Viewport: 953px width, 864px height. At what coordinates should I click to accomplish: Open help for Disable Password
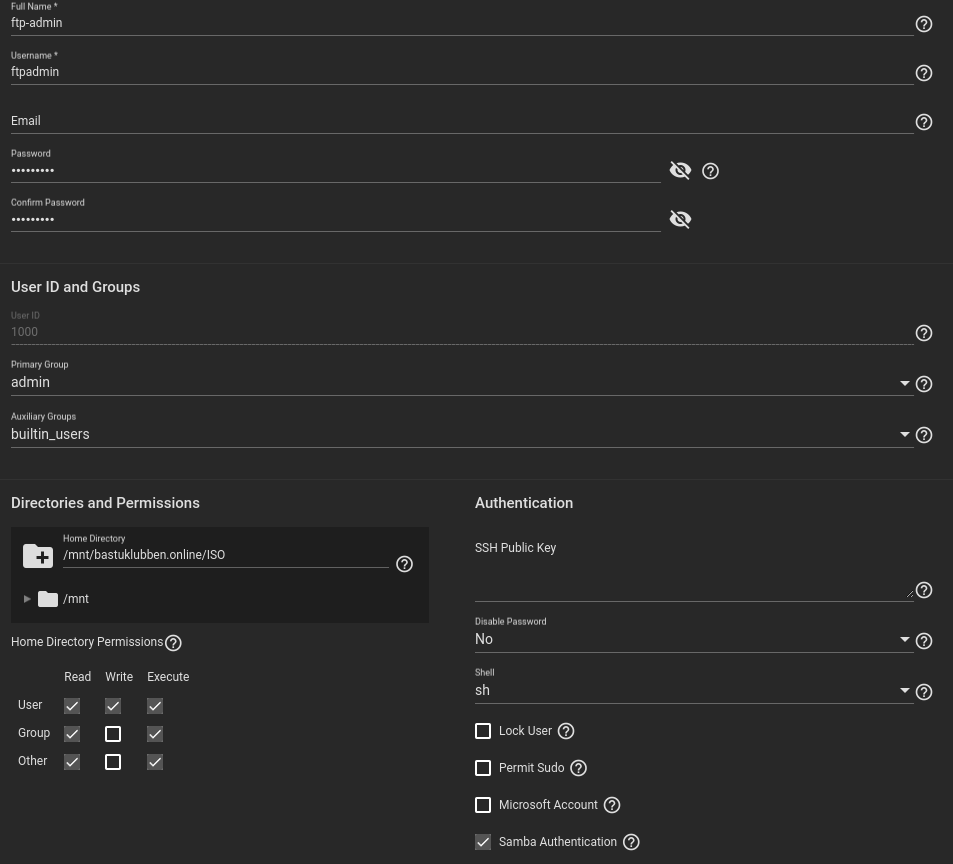click(923, 641)
